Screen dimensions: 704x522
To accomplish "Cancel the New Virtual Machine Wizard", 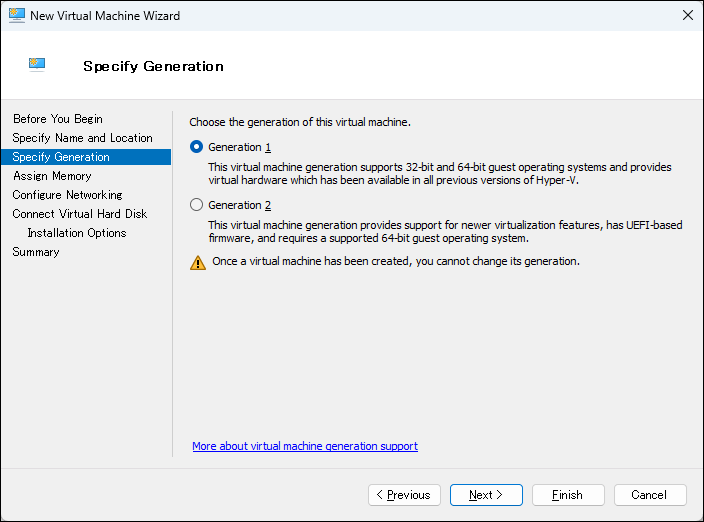I will point(648,495).
